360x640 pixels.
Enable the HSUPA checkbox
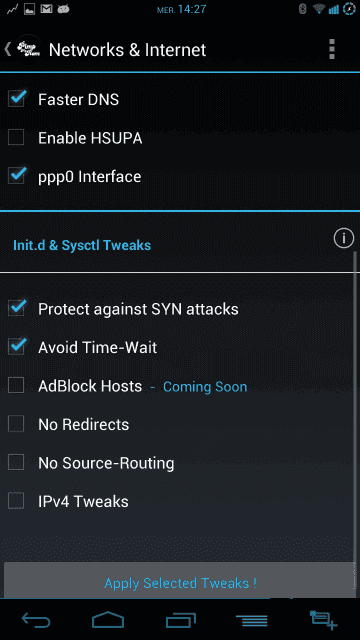tap(16, 138)
